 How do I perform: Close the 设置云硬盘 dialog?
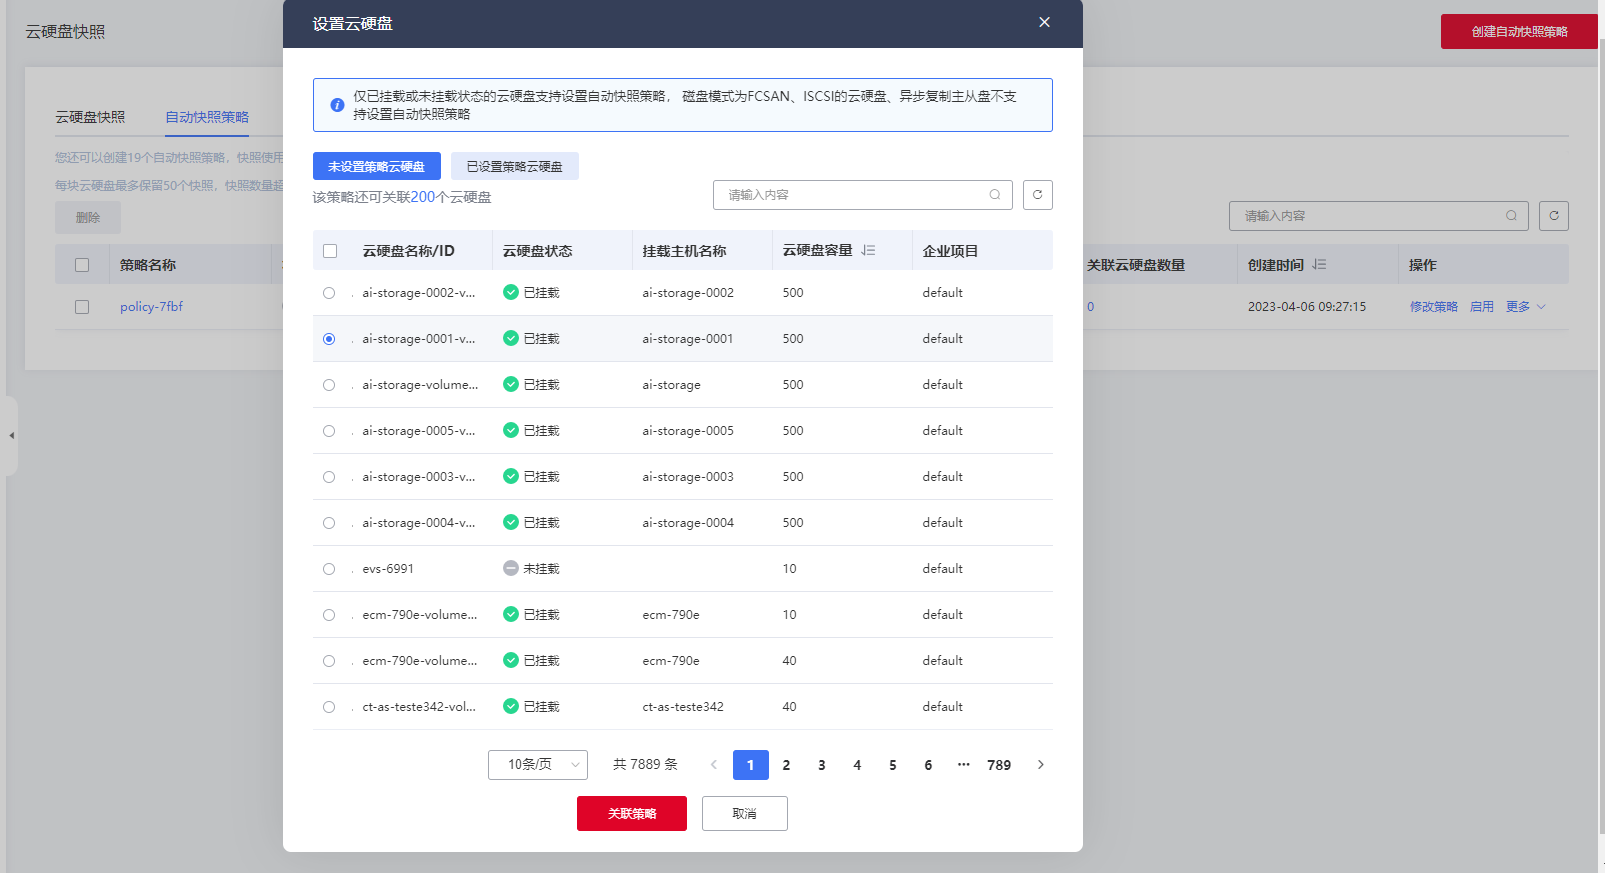coord(1044,22)
